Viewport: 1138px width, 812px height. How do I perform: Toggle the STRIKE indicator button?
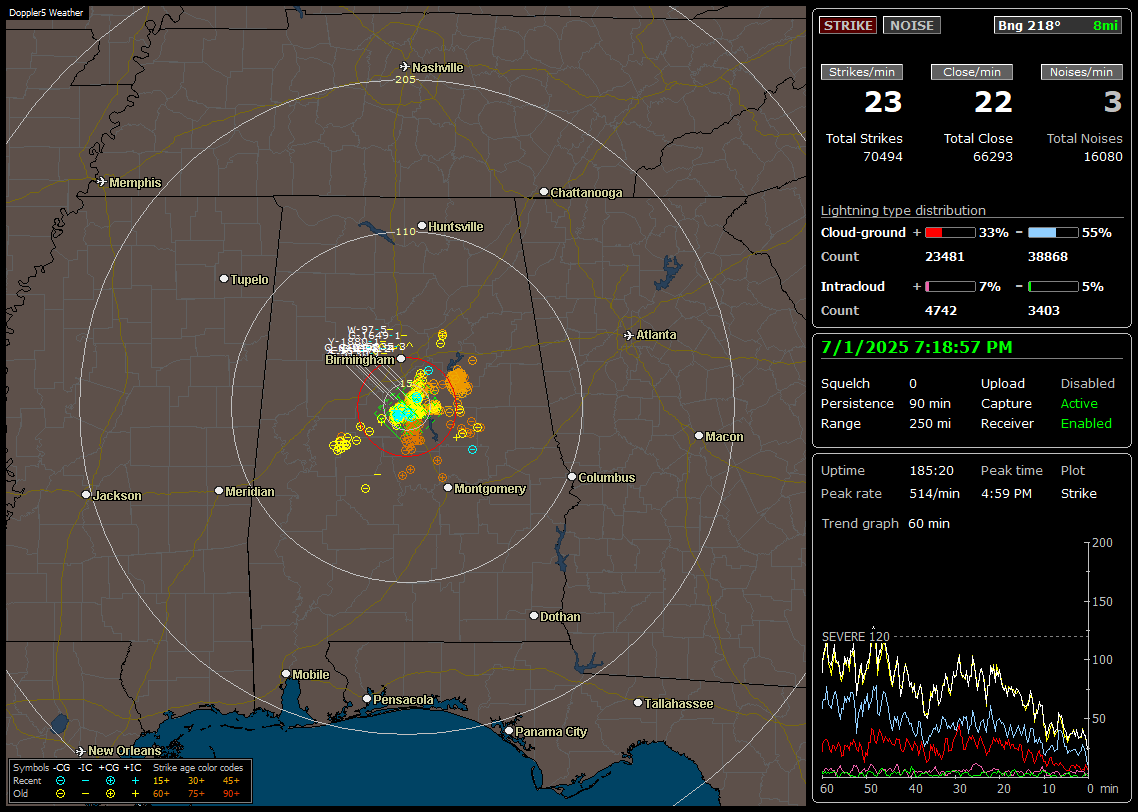pyautogui.click(x=848, y=25)
